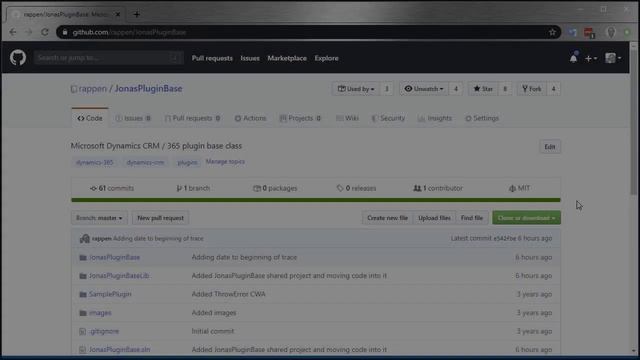This screenshot has width=640, height=360.
Task: Expand the Used by dropdown
Action: click(356, 89)
